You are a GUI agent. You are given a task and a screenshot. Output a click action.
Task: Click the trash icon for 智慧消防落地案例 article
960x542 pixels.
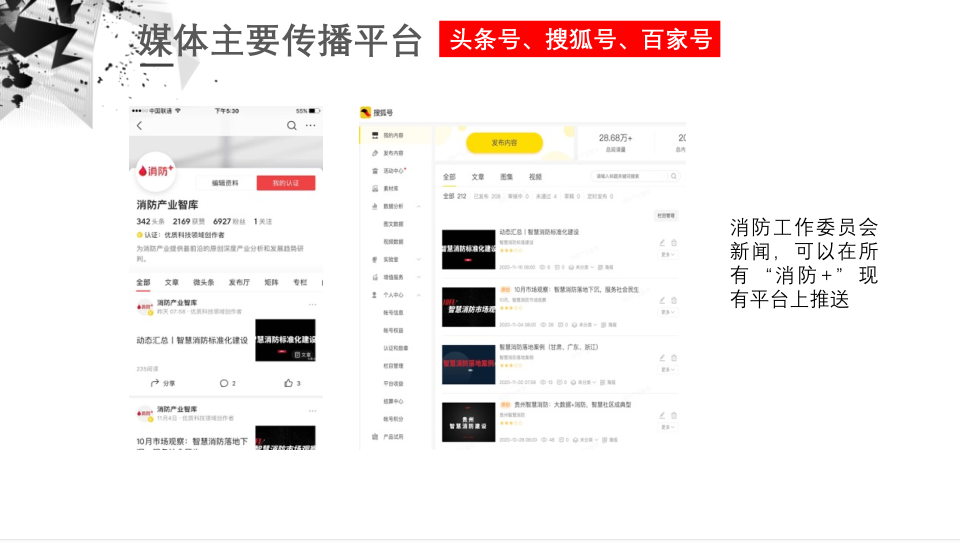point(673,358)
